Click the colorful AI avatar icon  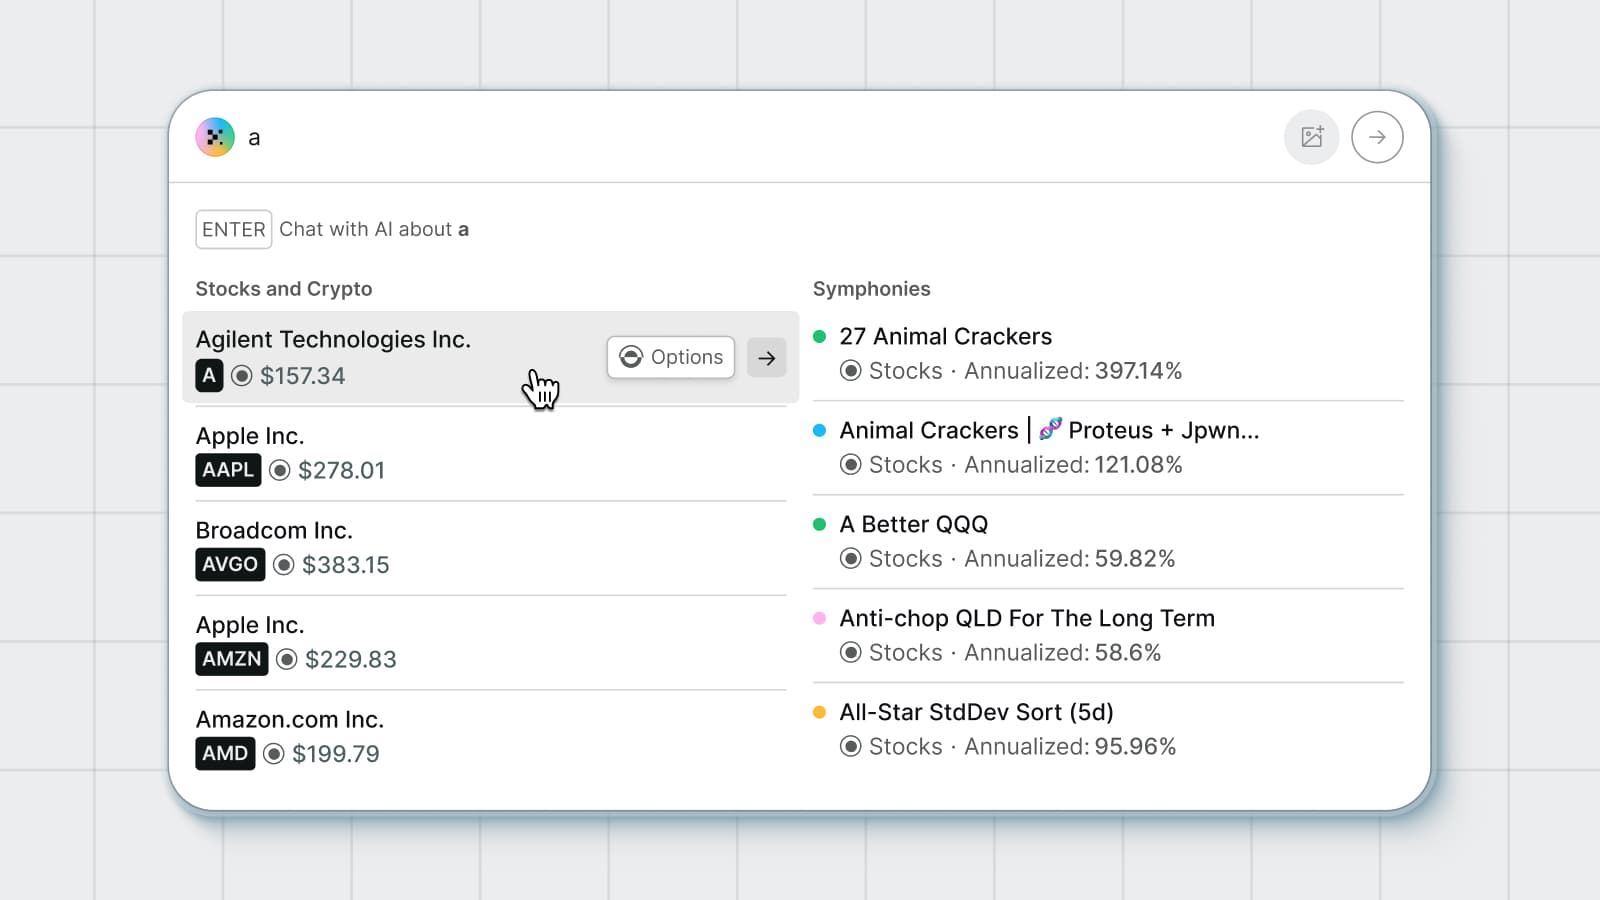point(215,137)
